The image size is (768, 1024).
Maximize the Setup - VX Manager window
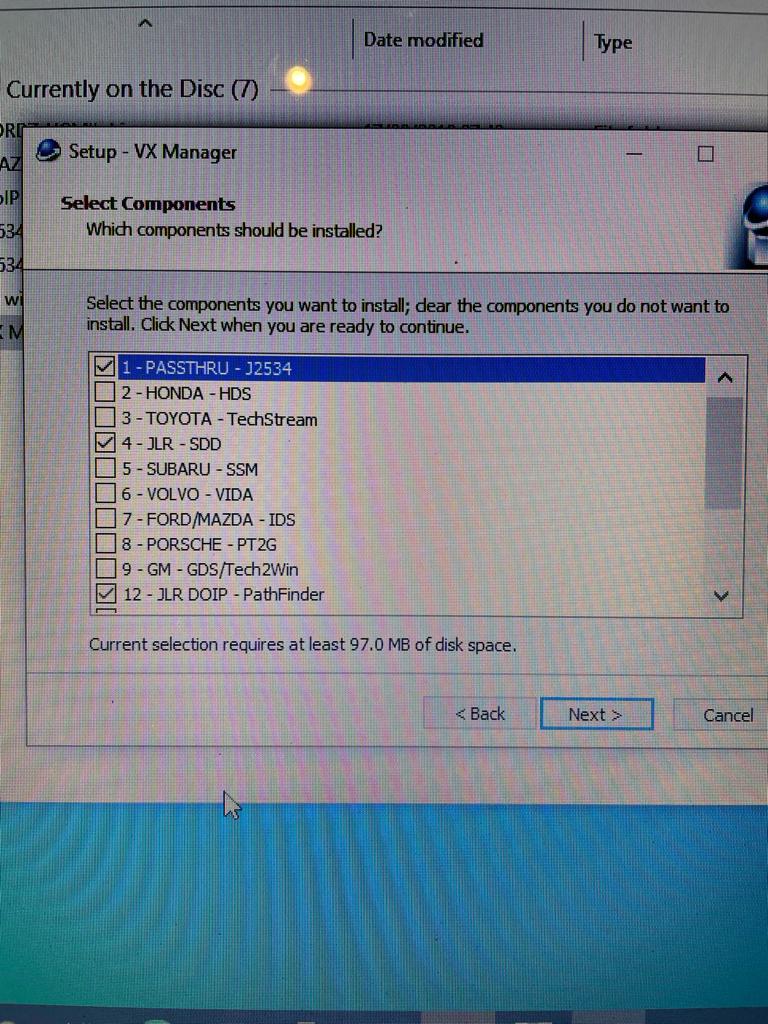click(705, 154)
